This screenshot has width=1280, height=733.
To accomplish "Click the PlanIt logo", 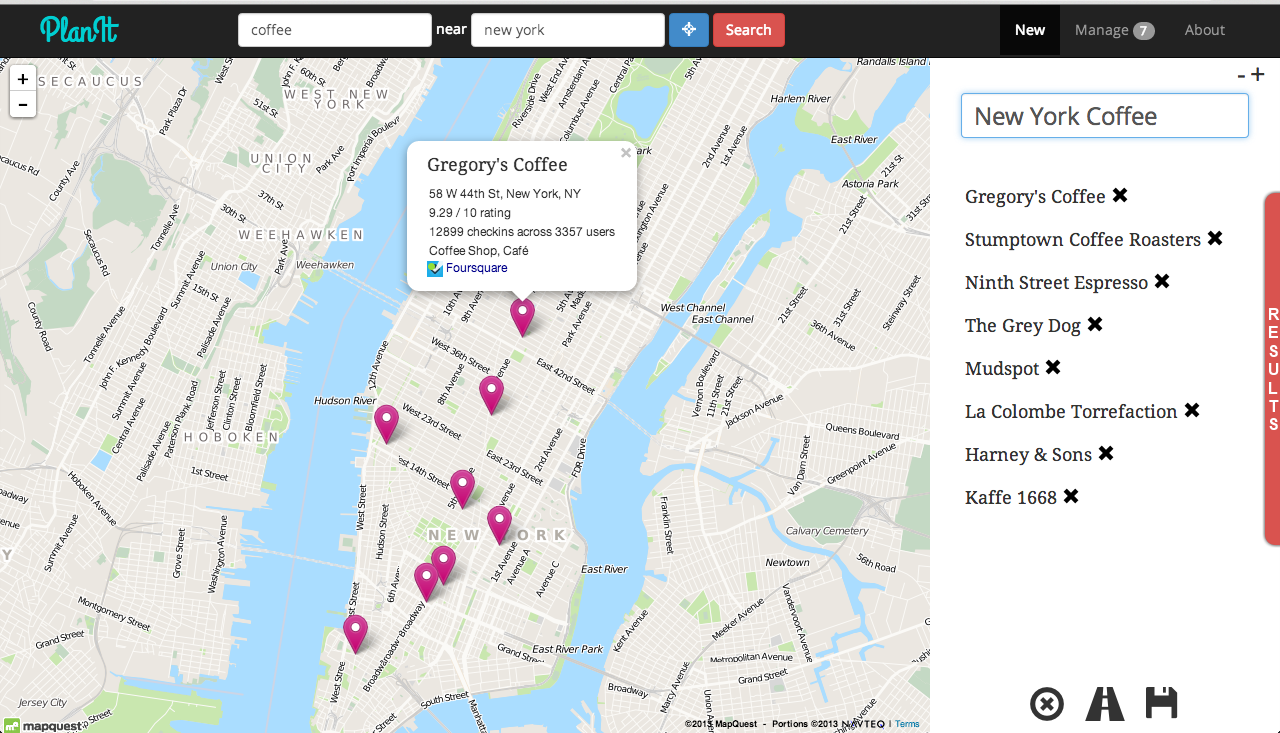I will point(79,29).
